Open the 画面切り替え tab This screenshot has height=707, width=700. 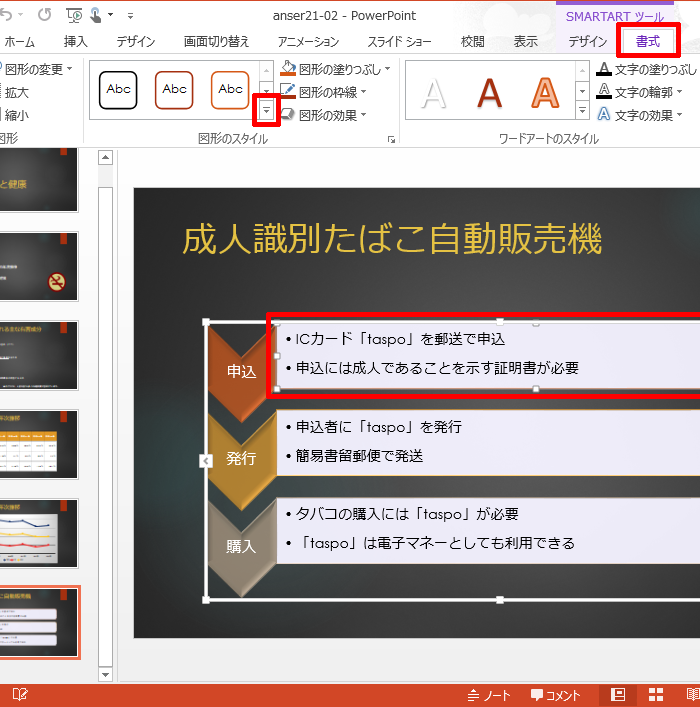[x=216, y=41]
